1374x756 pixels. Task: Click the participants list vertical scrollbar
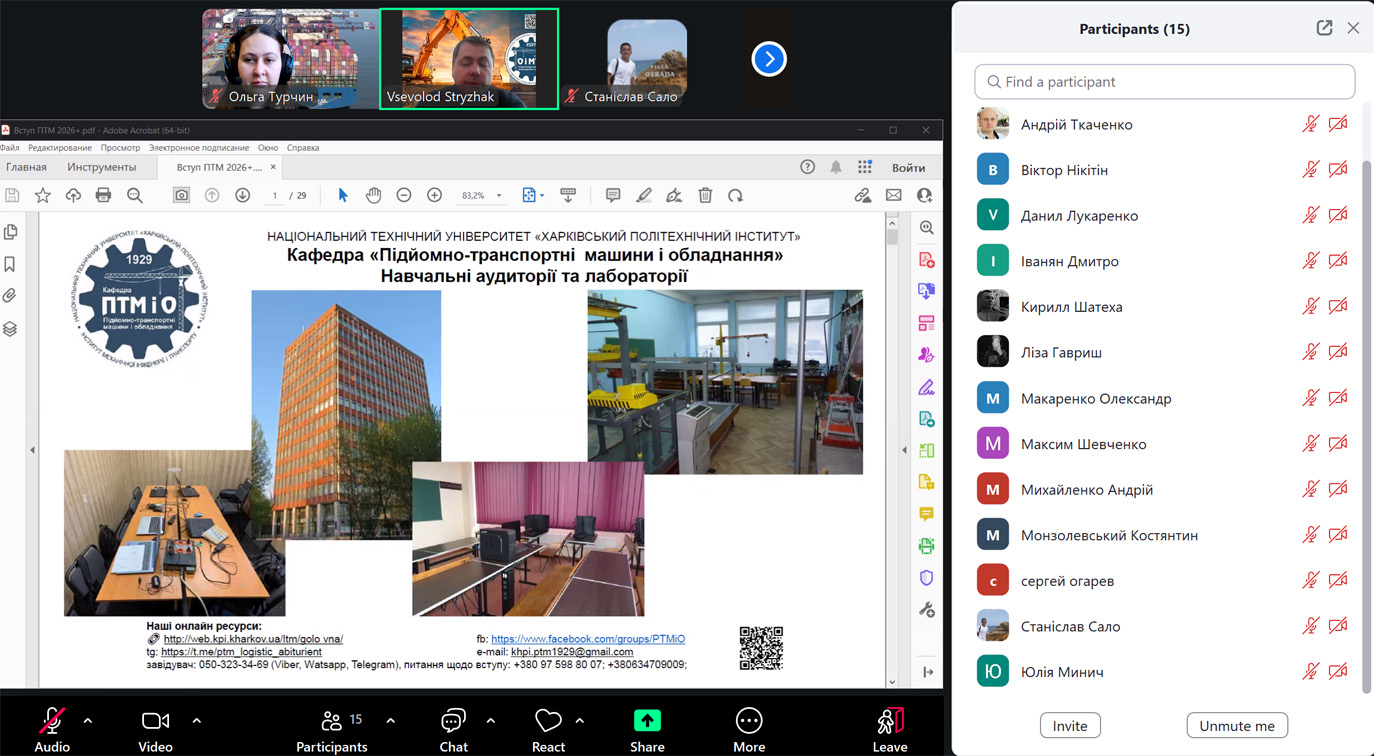1367,420
